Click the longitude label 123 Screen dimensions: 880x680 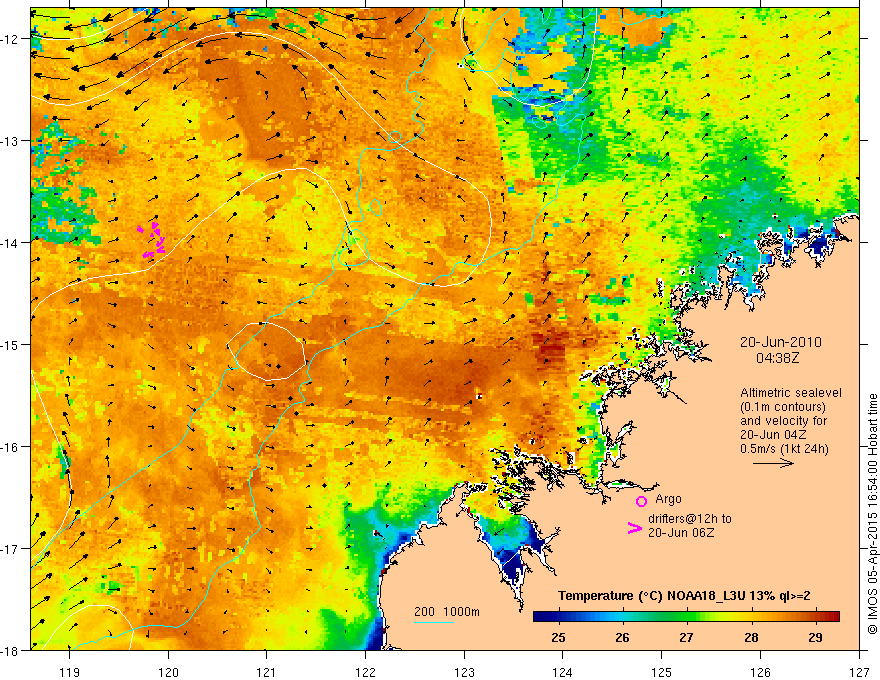pyautogui.click(x=464, y=672)
